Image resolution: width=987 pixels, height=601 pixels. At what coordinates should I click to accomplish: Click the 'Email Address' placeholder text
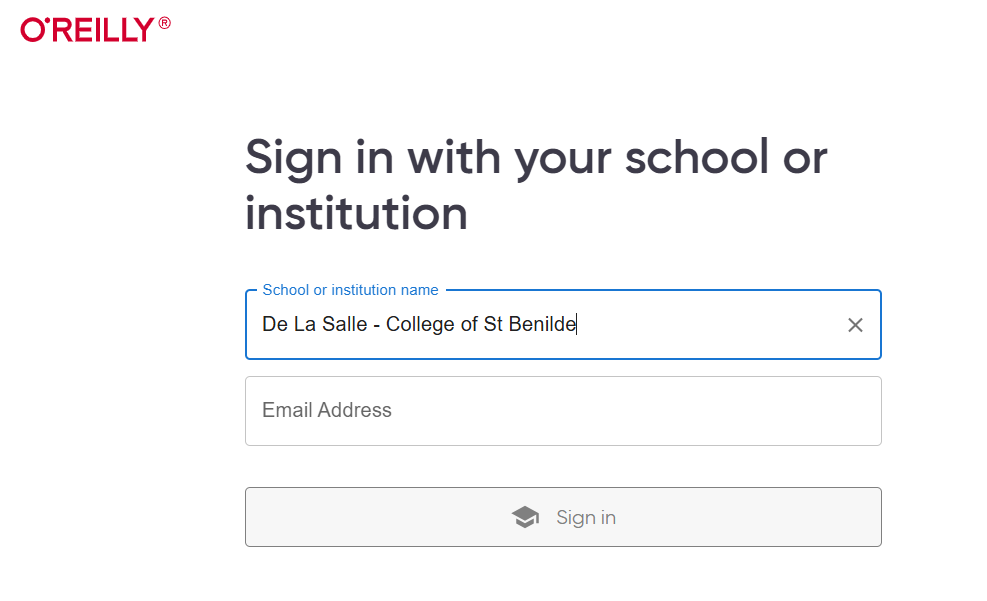pyautogui.click(x=327, y=410)
